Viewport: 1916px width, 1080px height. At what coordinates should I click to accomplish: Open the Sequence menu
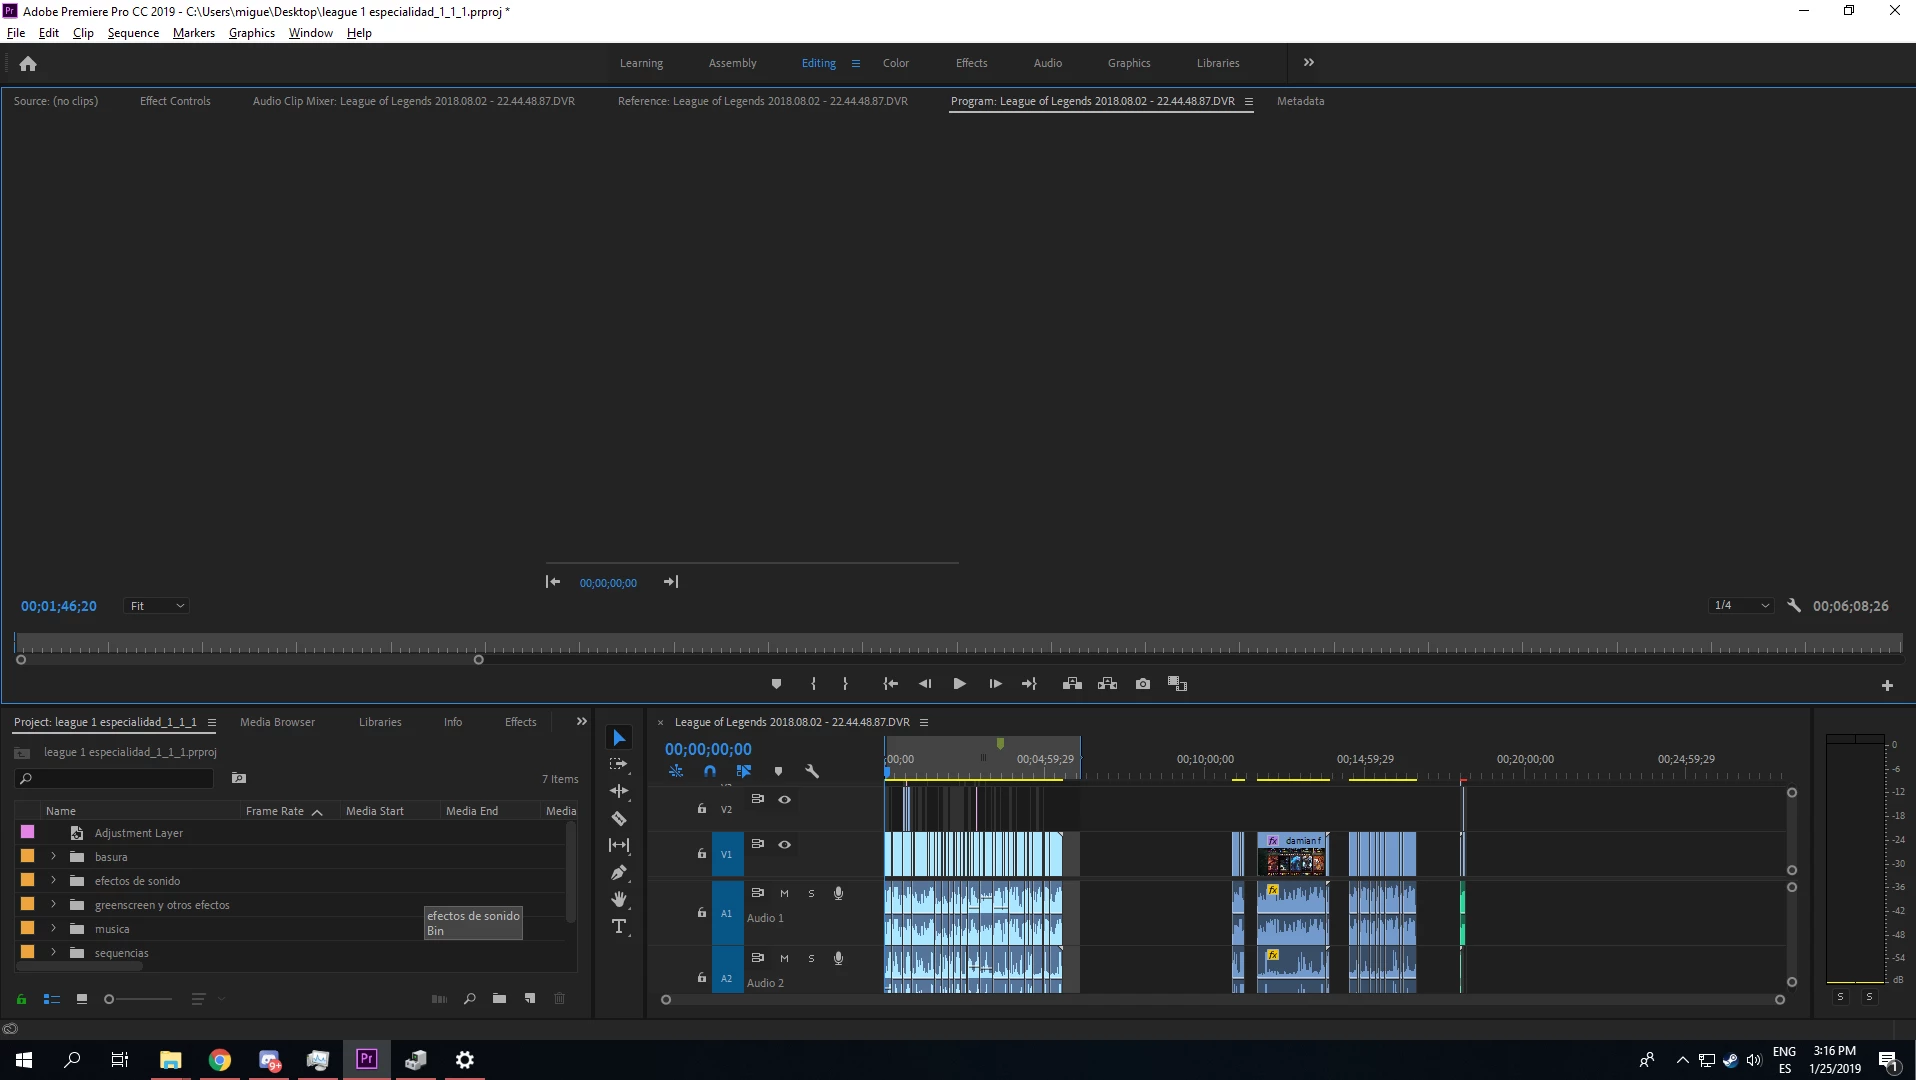133,33
